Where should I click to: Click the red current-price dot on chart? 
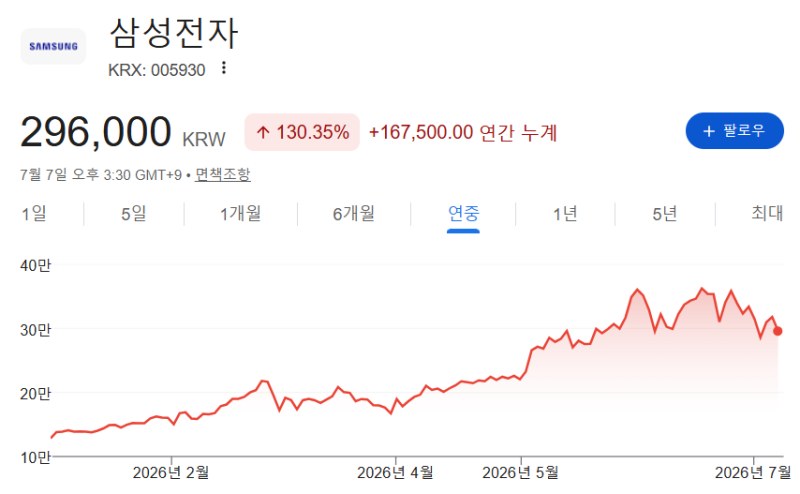778,331
